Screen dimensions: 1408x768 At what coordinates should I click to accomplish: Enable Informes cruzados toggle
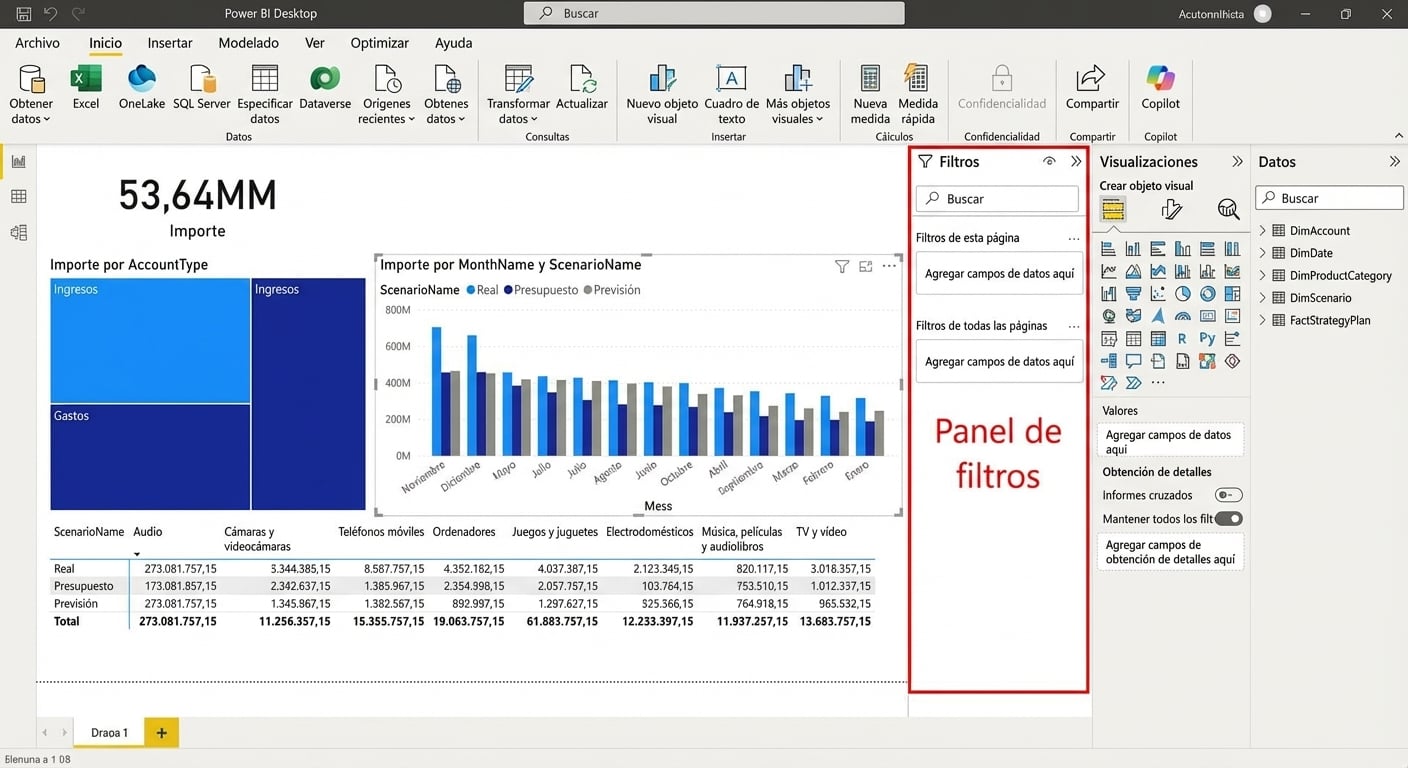(x=1228, y=494)
